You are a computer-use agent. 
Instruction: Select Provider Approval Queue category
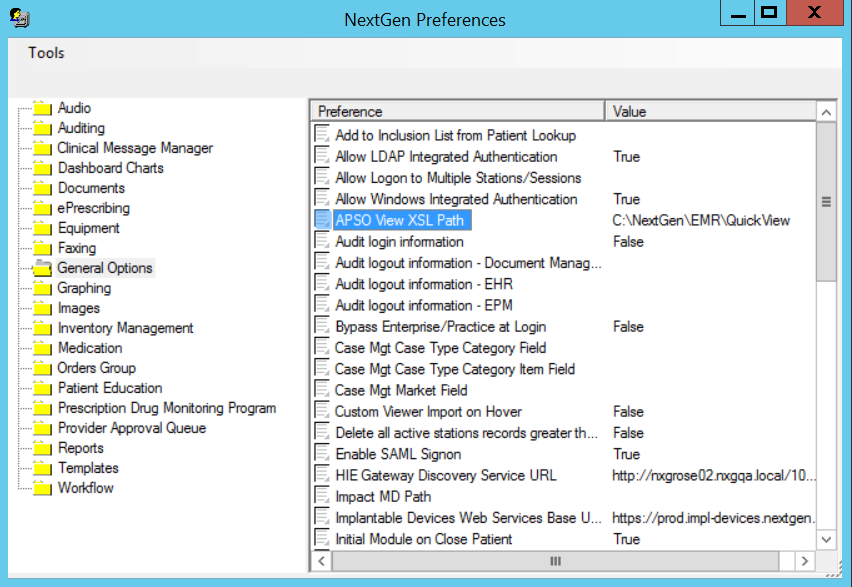tap(132, 428)
